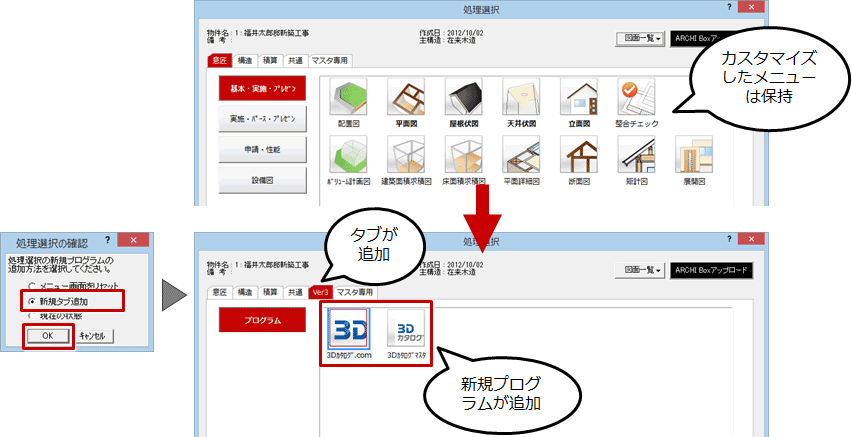The height and width of the screenshot is (437, 852).
Task: Switch to the 構造 tab in upper dialog
Action: (x=245, y=61)
